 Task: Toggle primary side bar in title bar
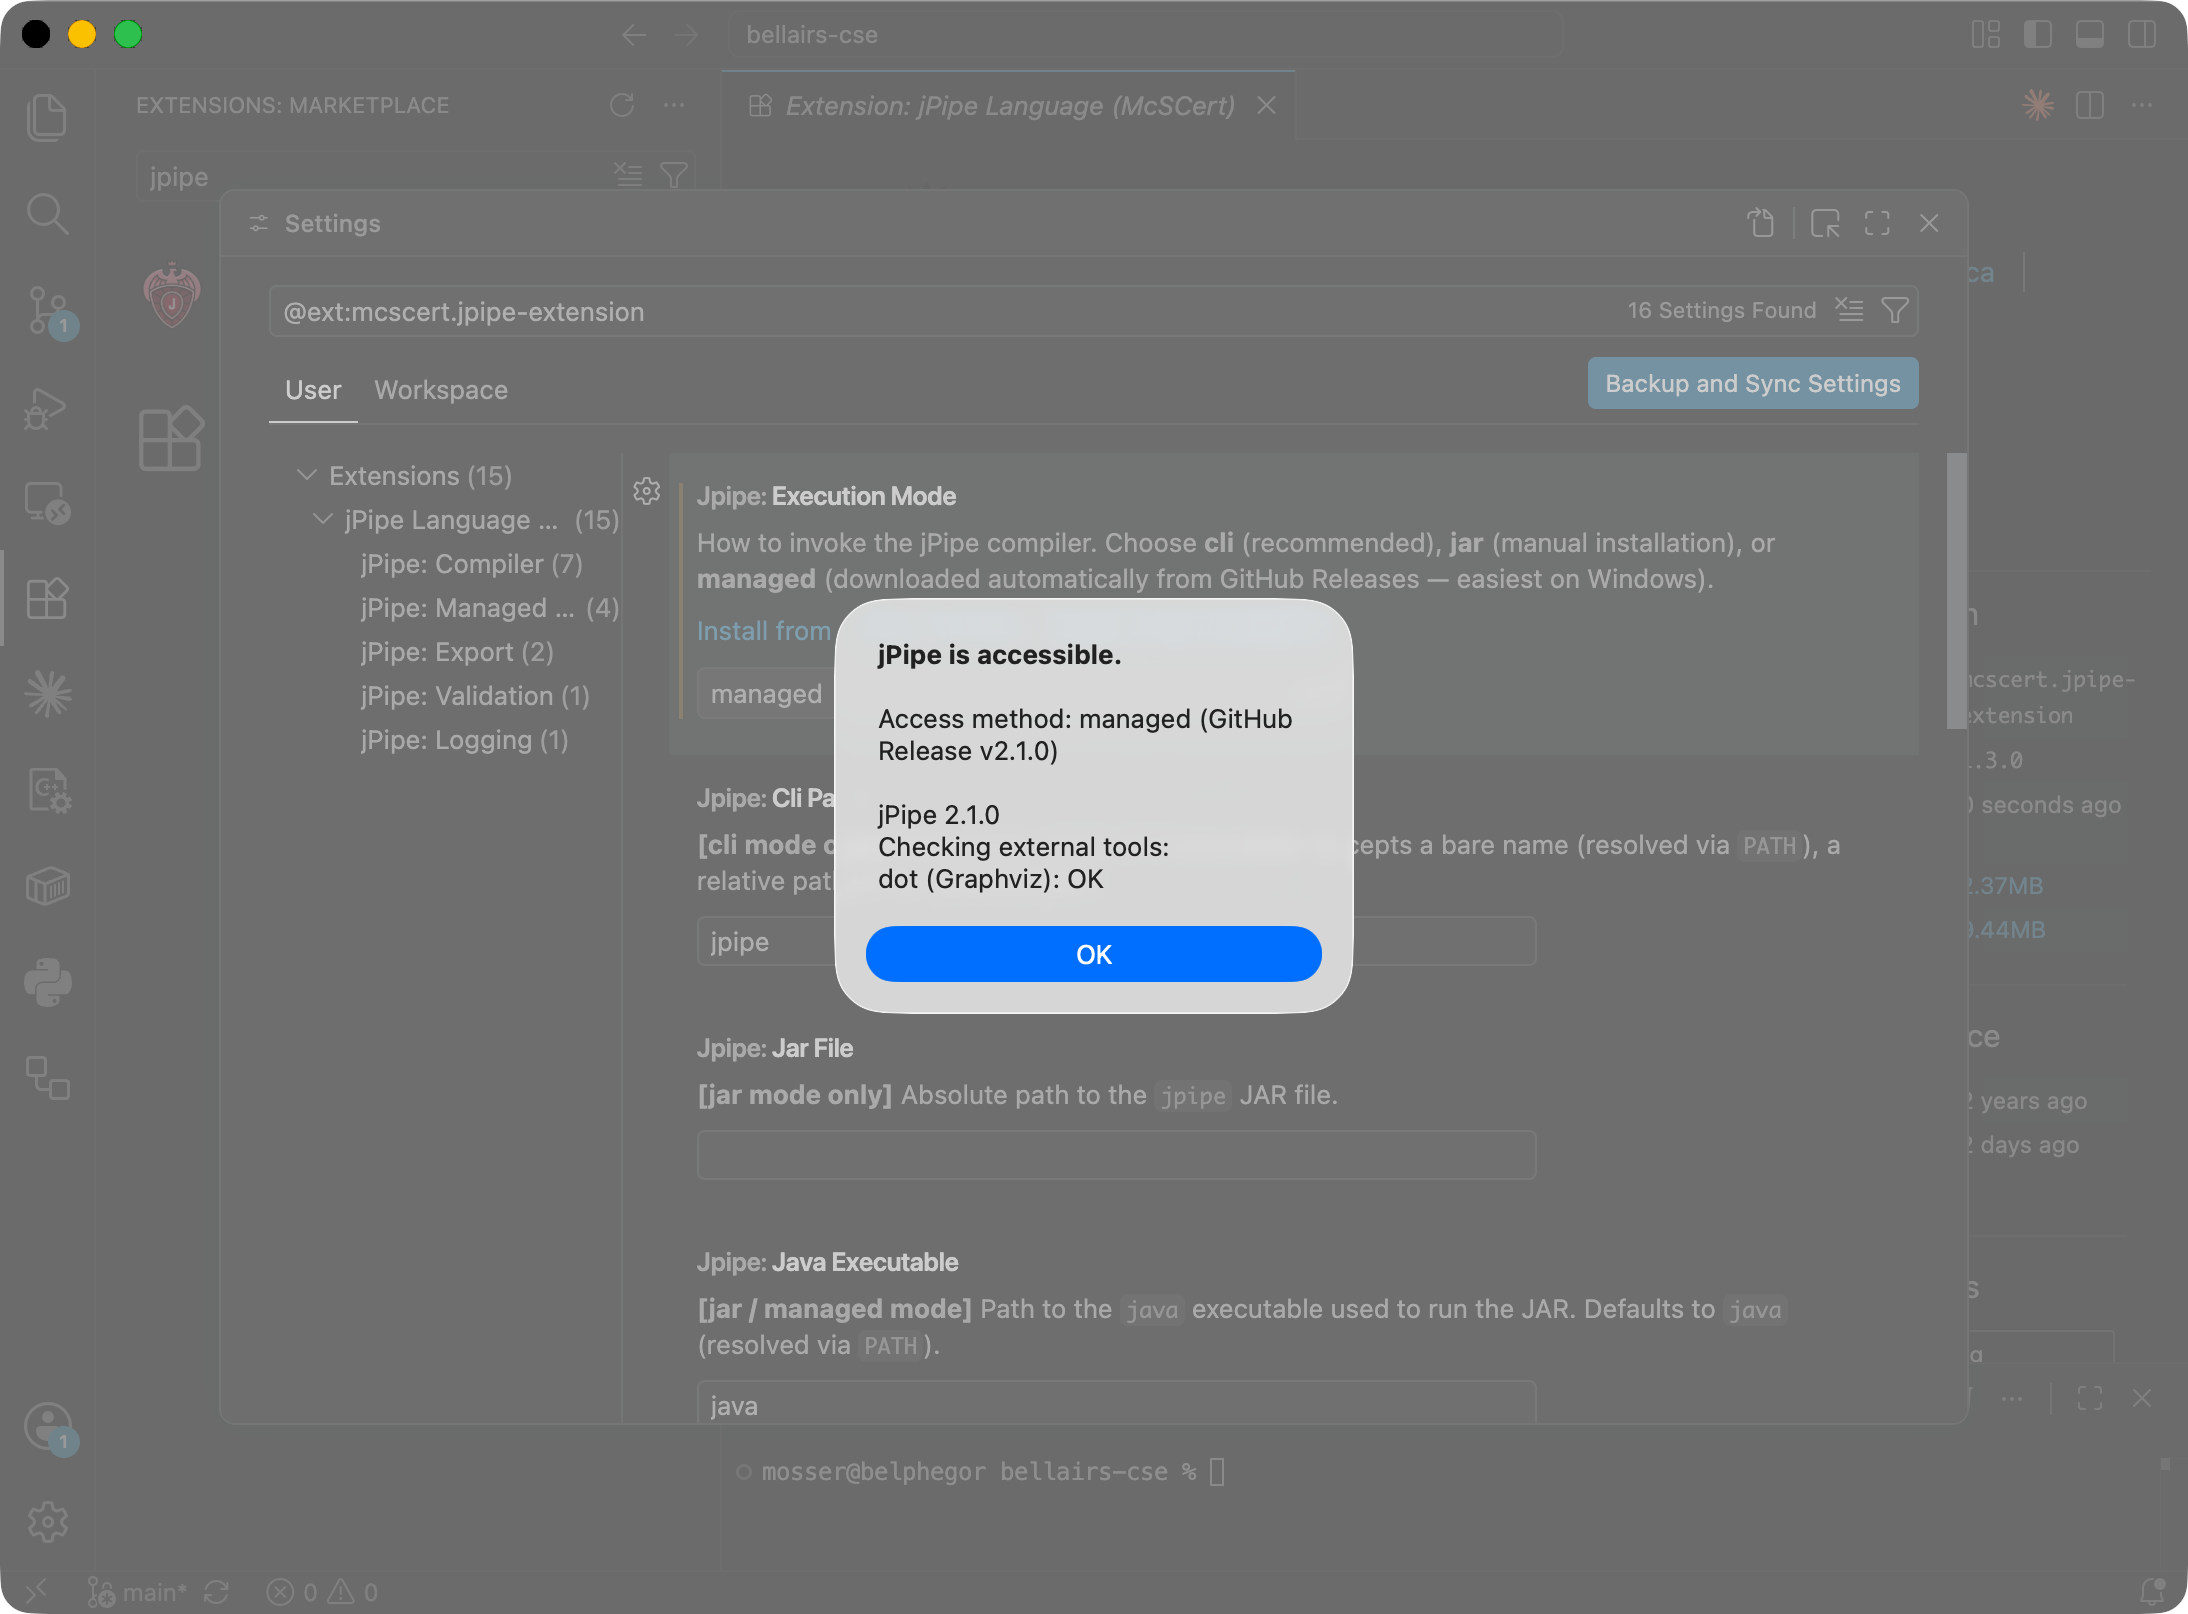coord(2037,34)
